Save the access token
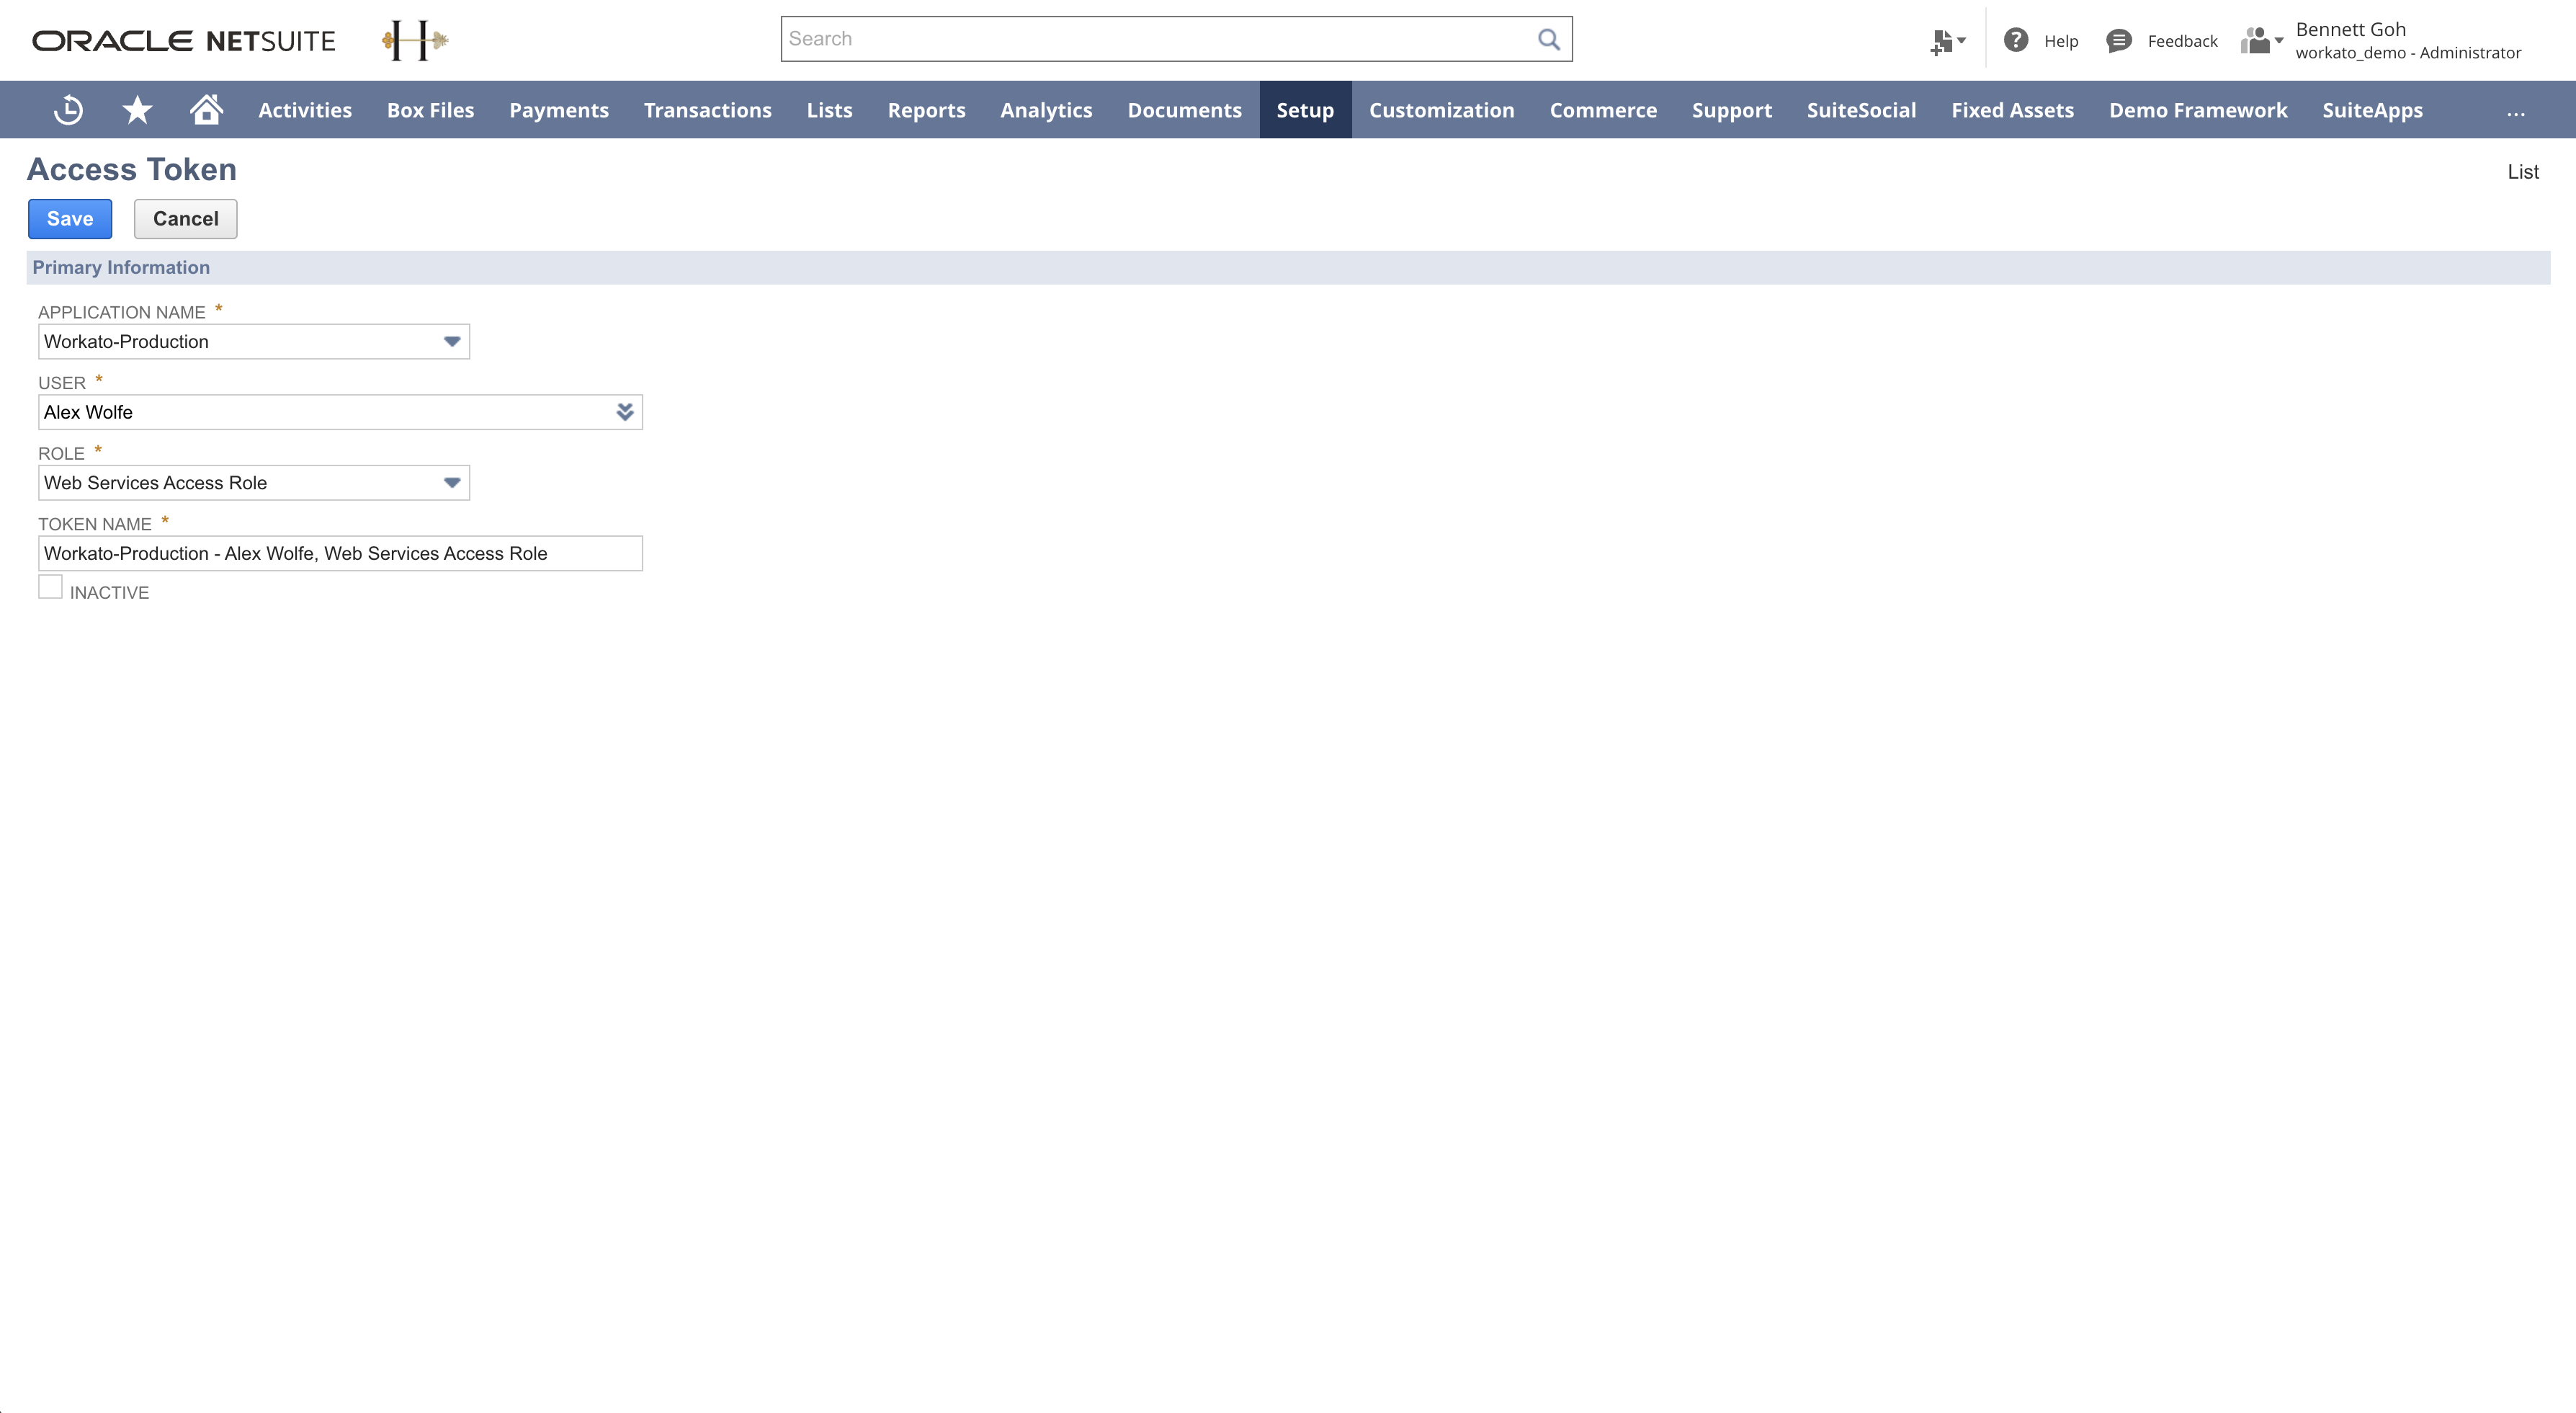This screenshot has height=1413, width=2576. [69, 218]
